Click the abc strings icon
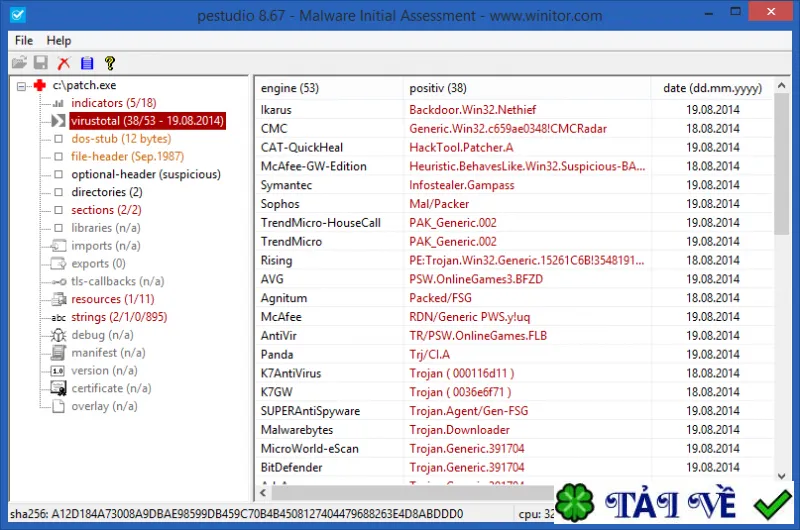 (58, 317)
